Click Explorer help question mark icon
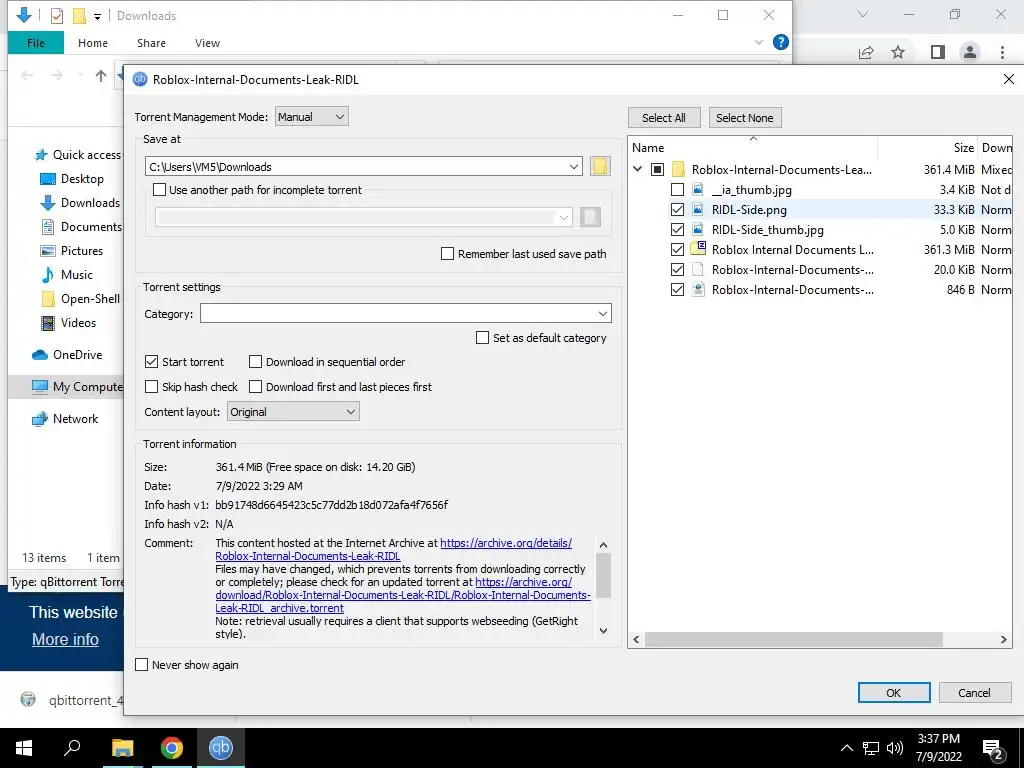This screenshot has height=768, width=1024. point(780,42)
